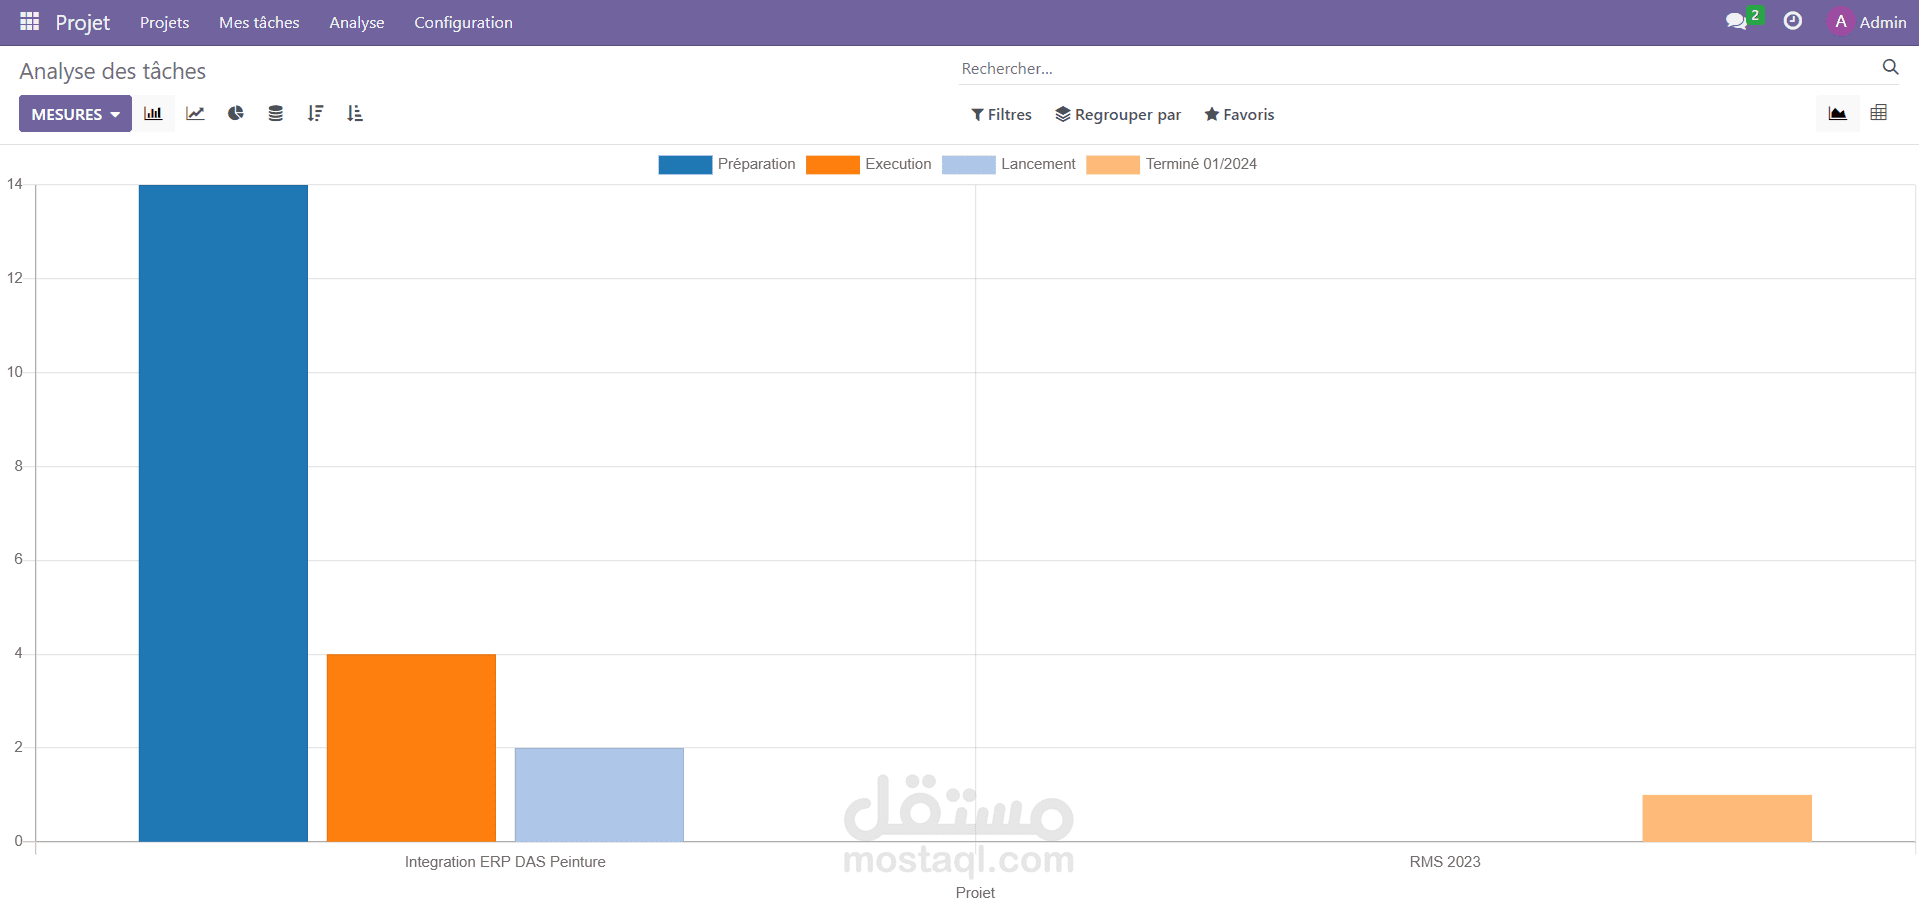Click the Integration ERP DAS Peinture label
This screenshot has height=898, width=1919.
point(505,862)
